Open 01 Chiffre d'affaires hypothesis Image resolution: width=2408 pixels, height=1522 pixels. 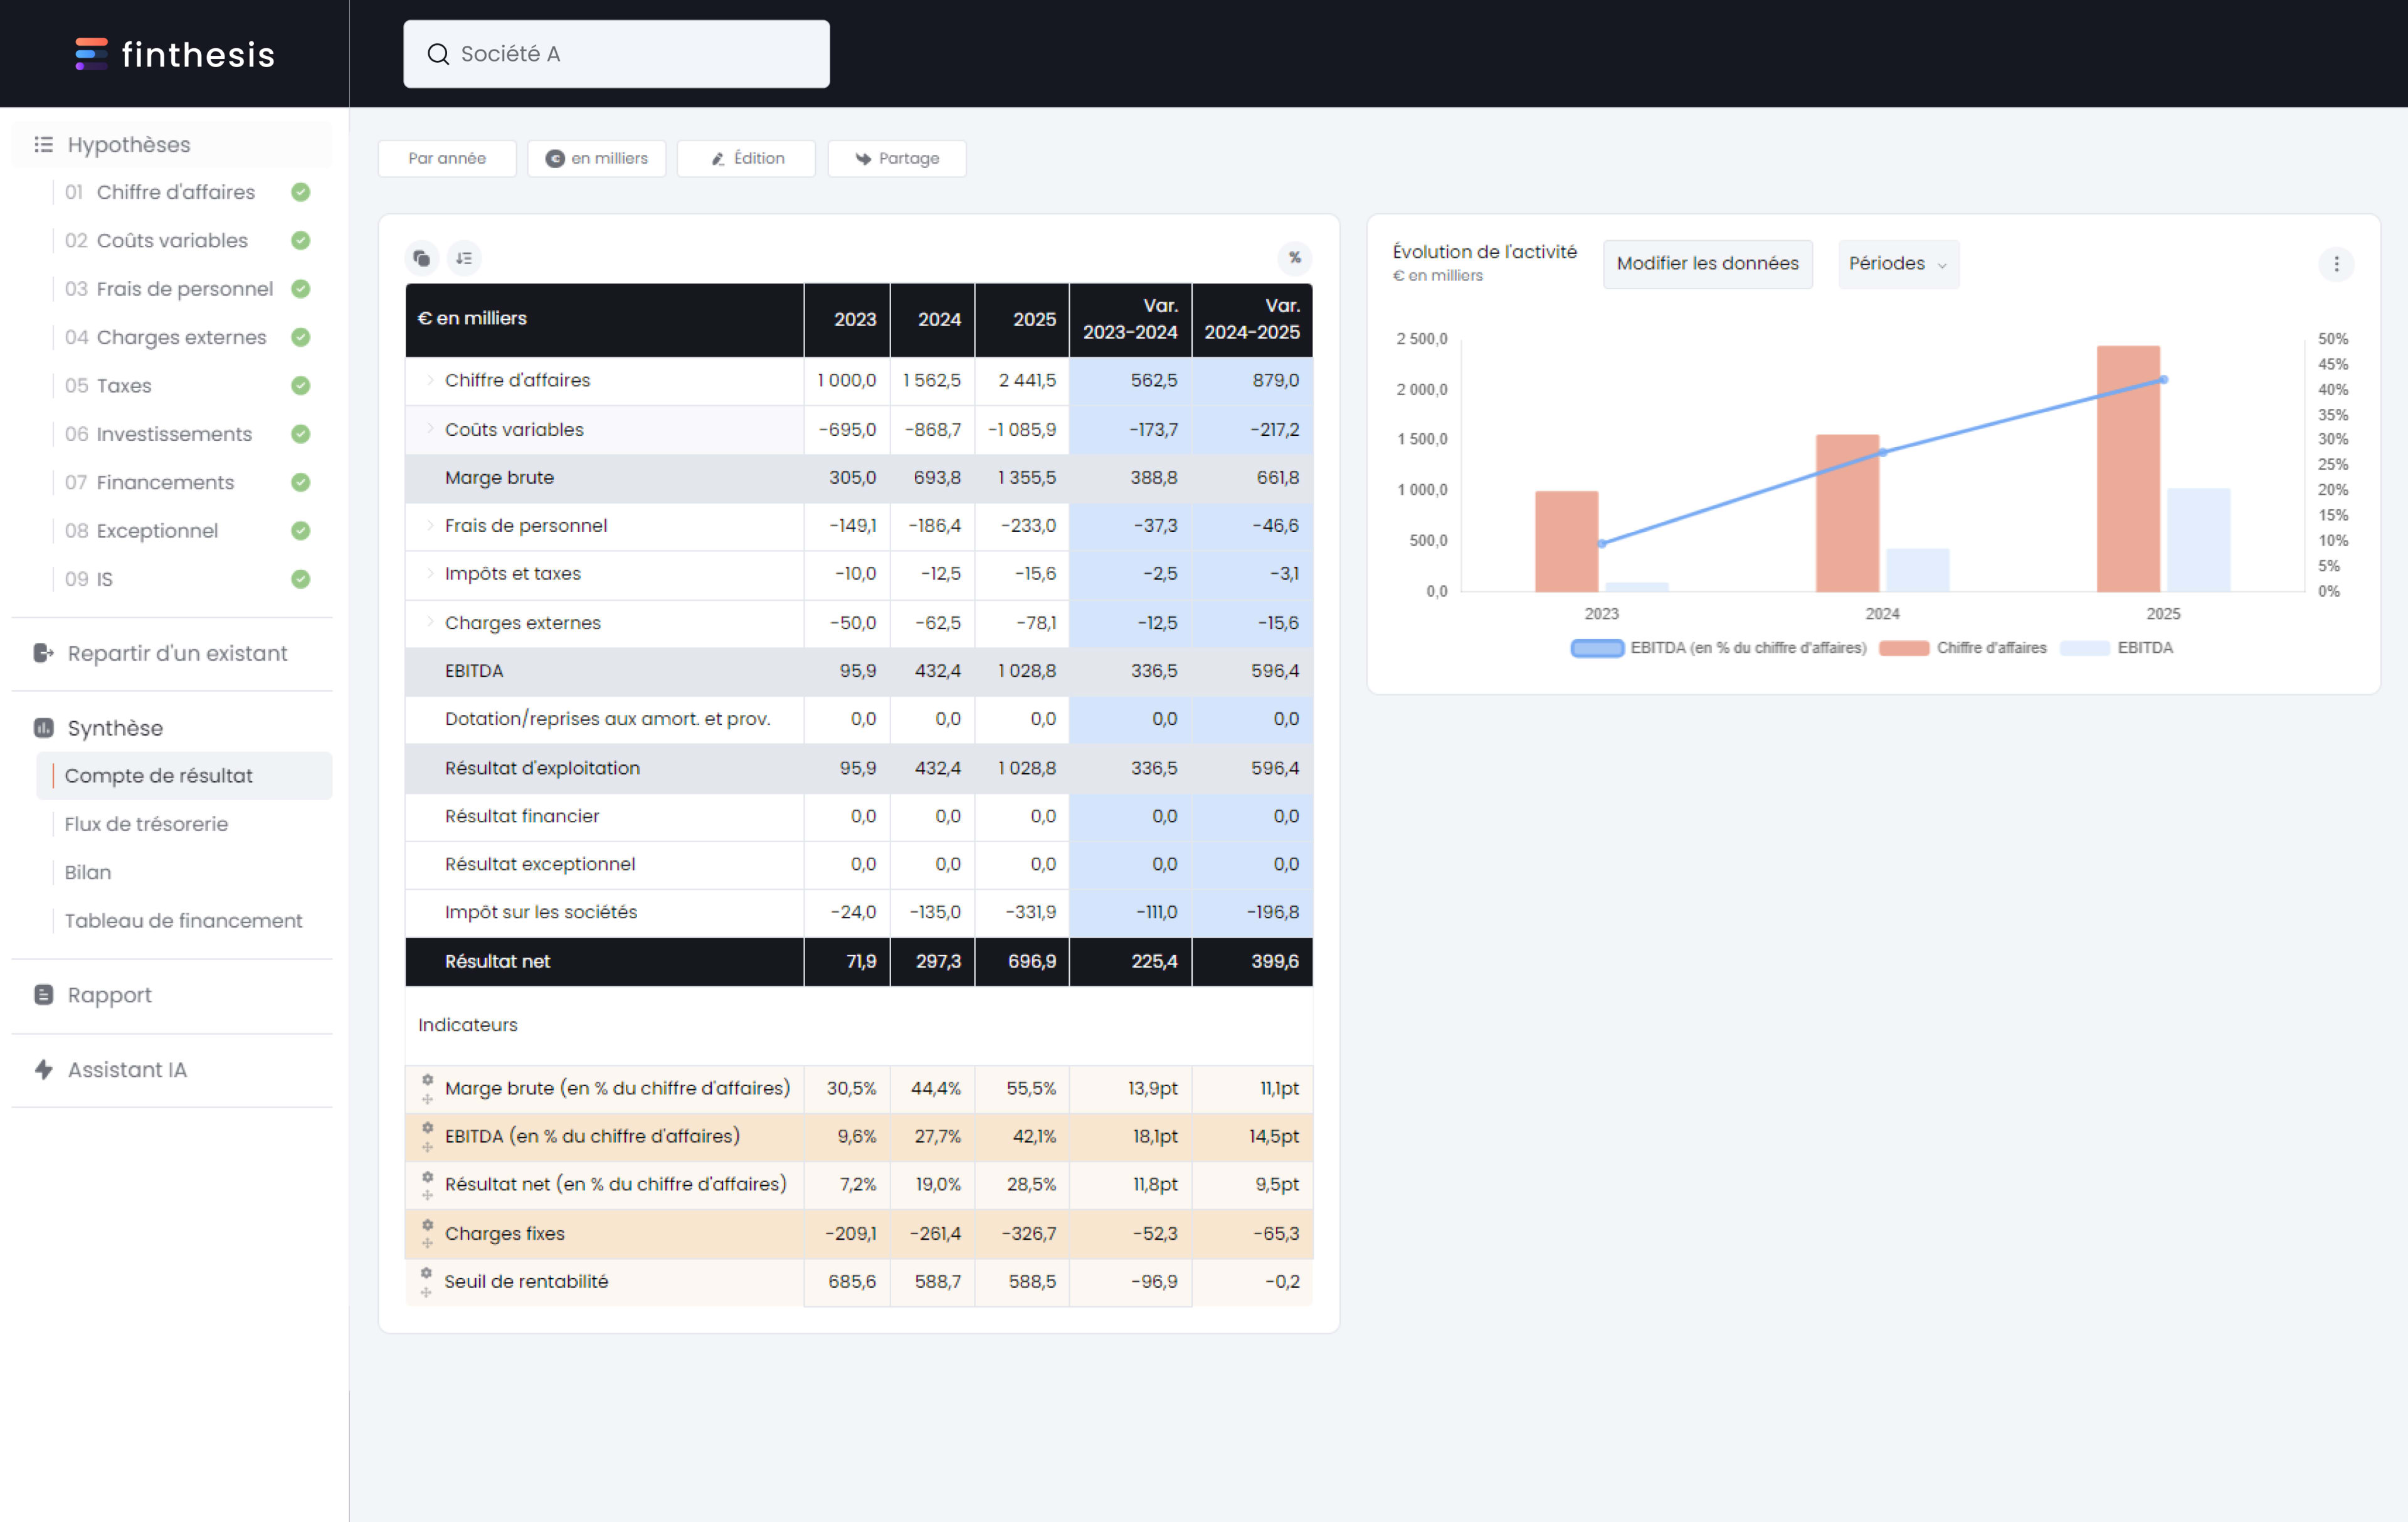pos(160,192)
